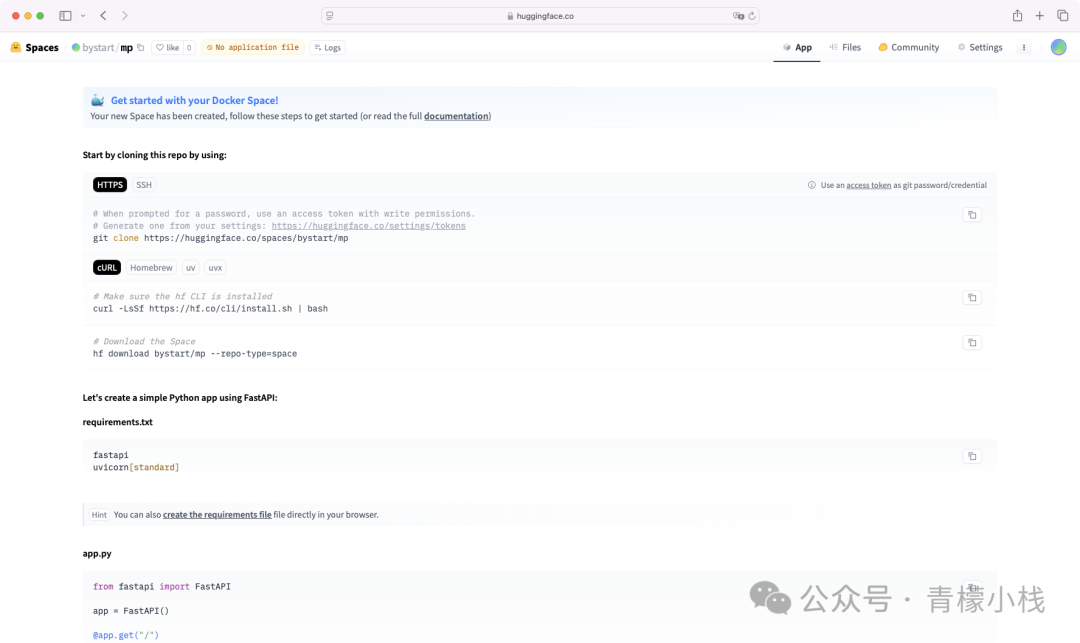Open the three-dot more options menu
1080x643 pixels.
coord(1024,48)
